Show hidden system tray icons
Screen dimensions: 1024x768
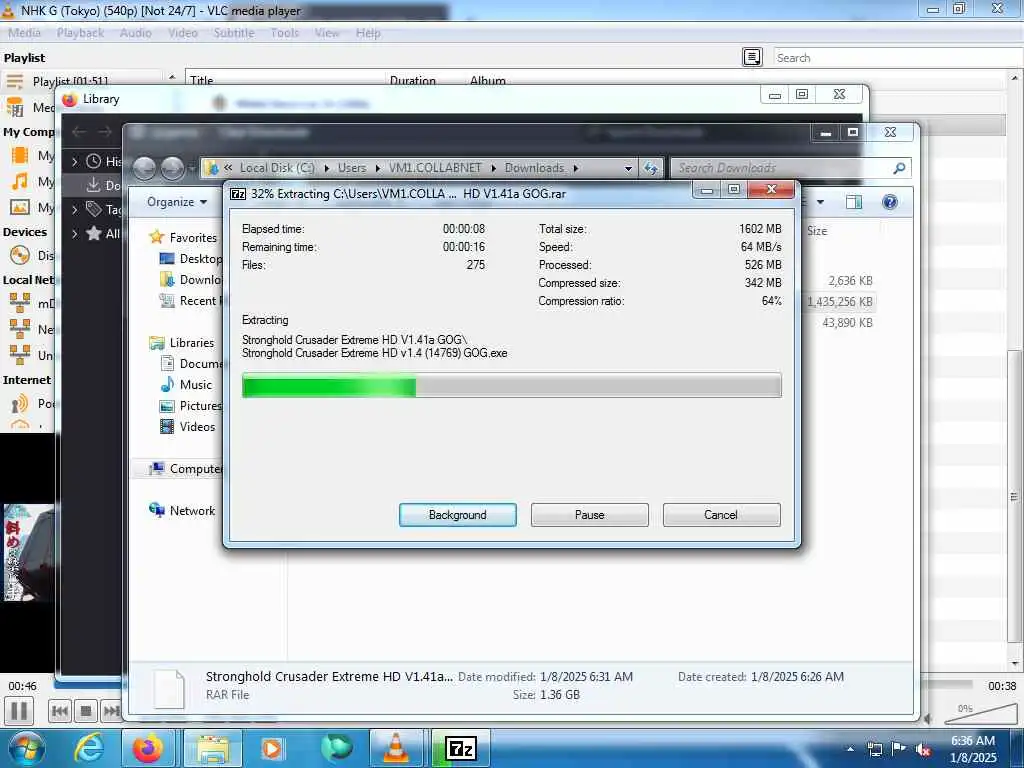[x=850, y=750]
